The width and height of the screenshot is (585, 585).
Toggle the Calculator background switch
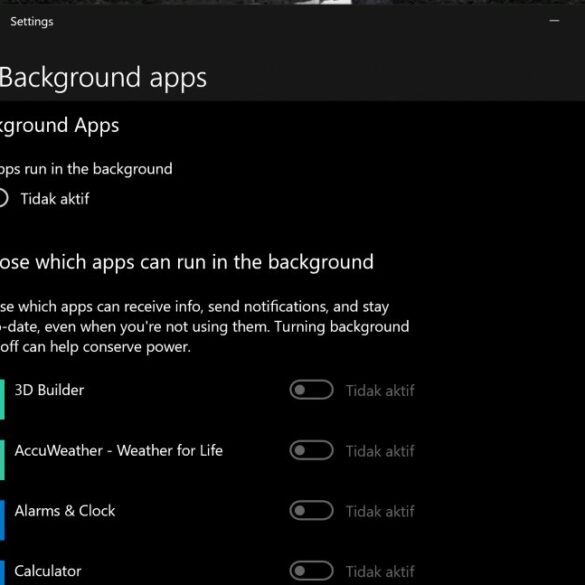tap(311, 571)
